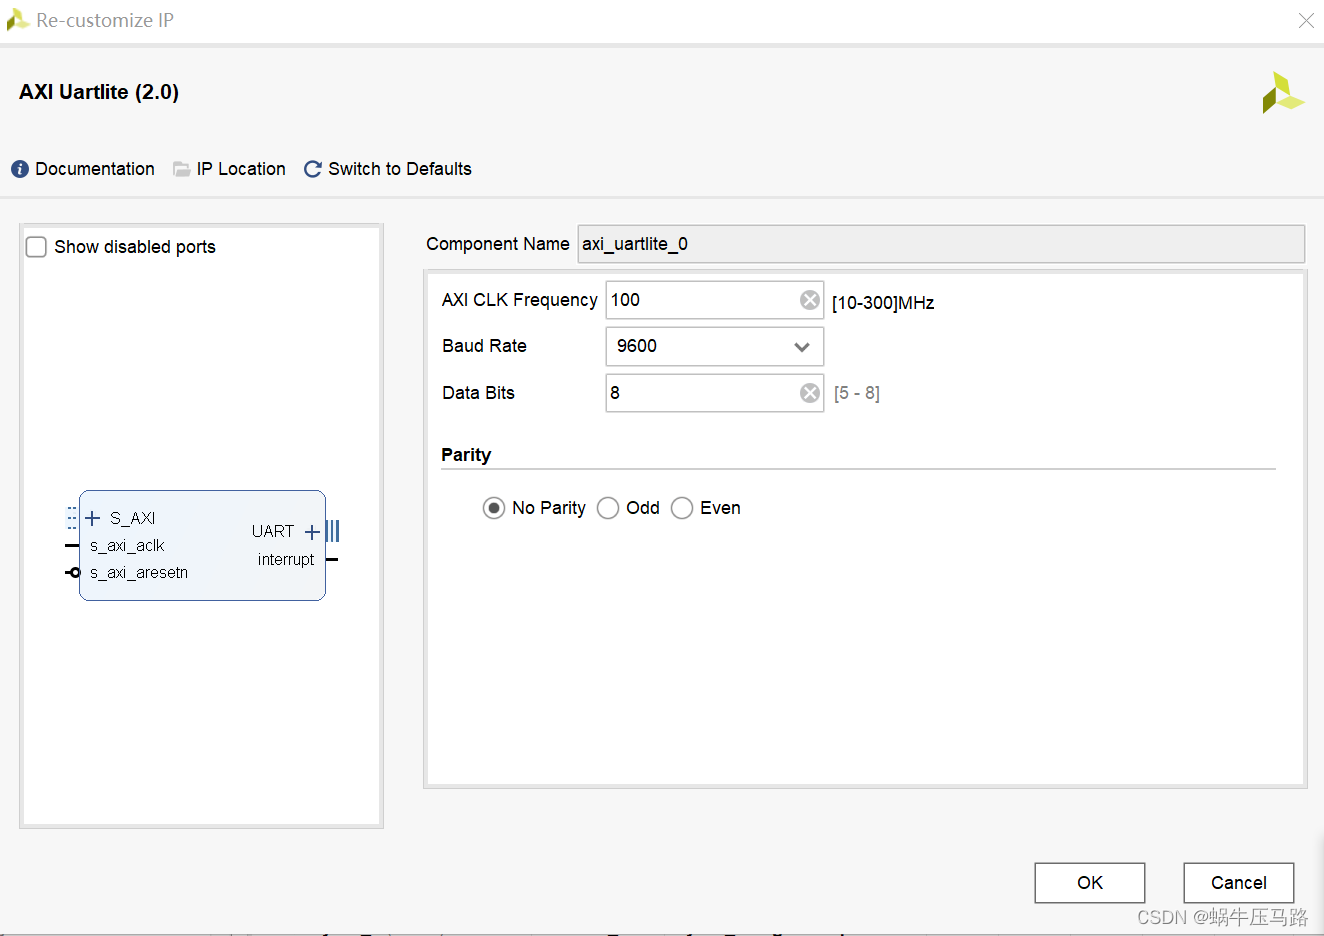Click the [10-300]MHz range hint

[883, 303]
